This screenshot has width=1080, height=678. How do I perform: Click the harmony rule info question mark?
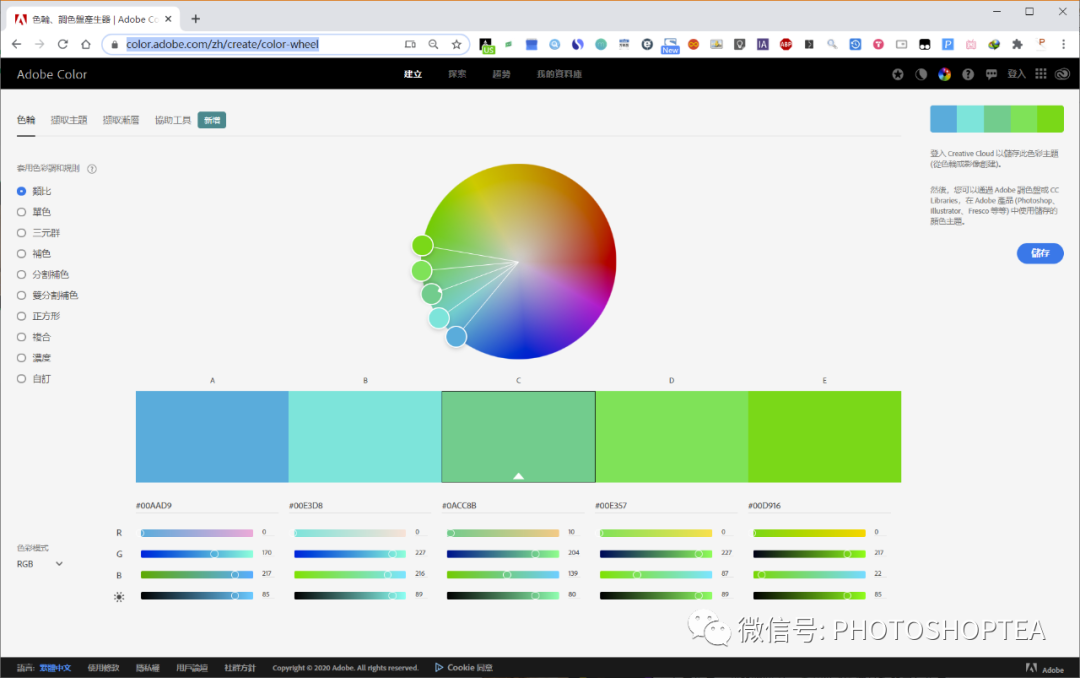pos(92,169)
